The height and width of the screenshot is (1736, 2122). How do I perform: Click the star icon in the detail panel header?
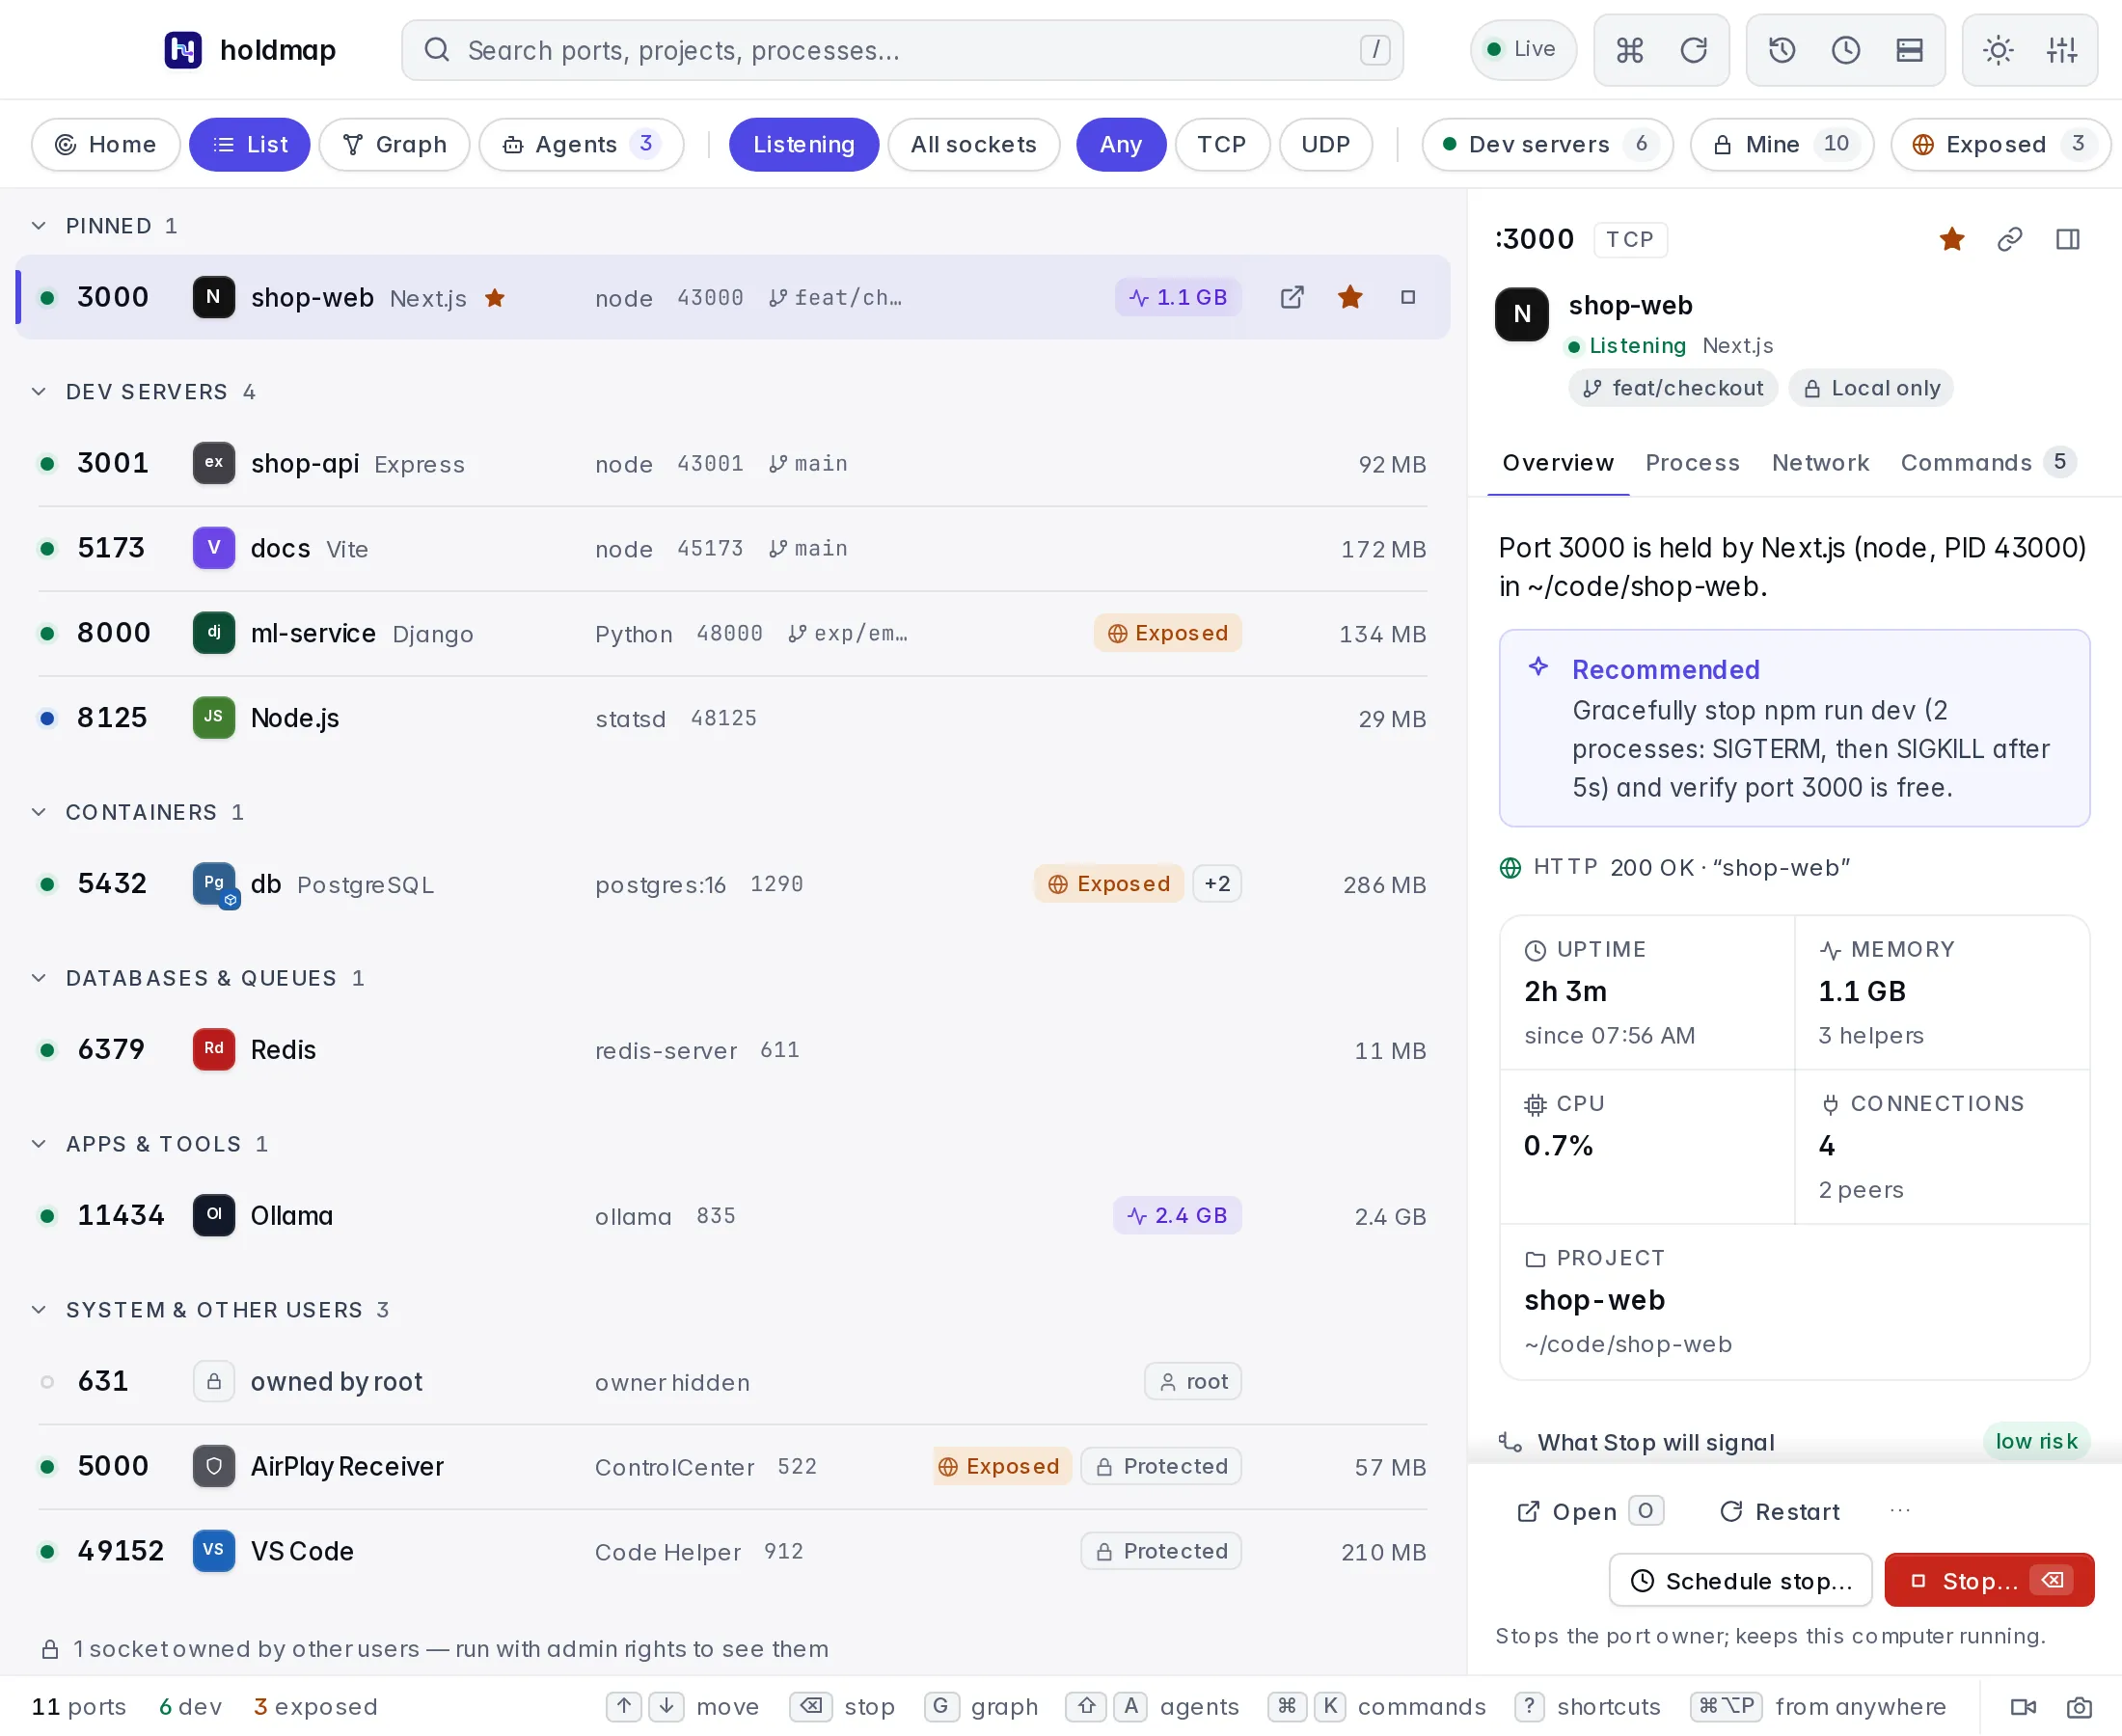(1952, 239)
